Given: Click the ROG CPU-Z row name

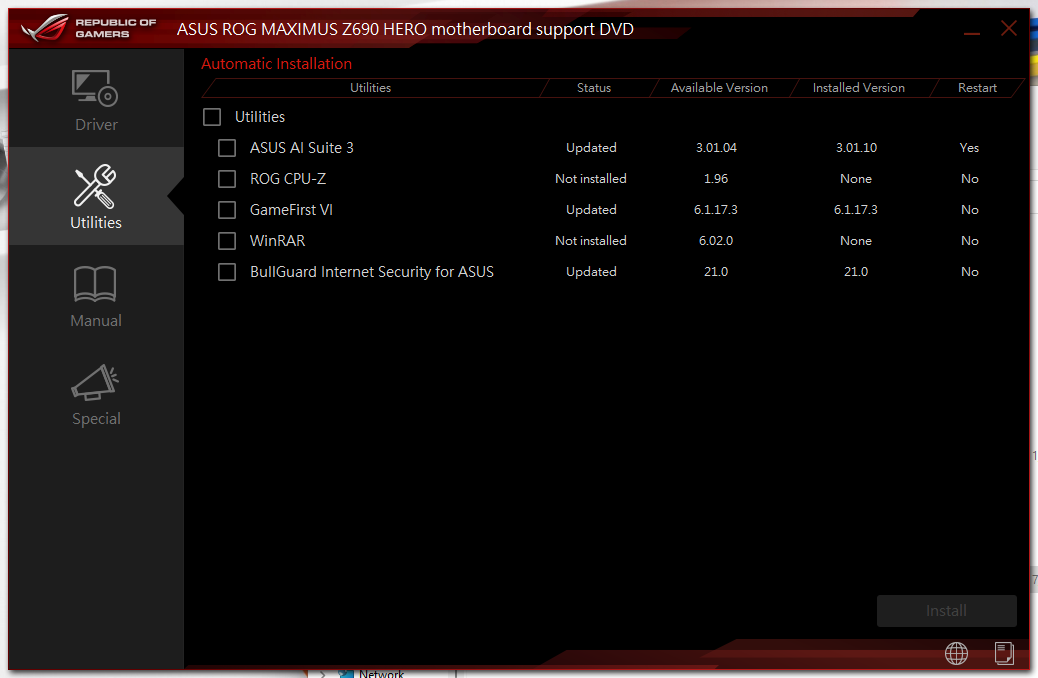Looking at the screenshot, I should click(288, 179).
